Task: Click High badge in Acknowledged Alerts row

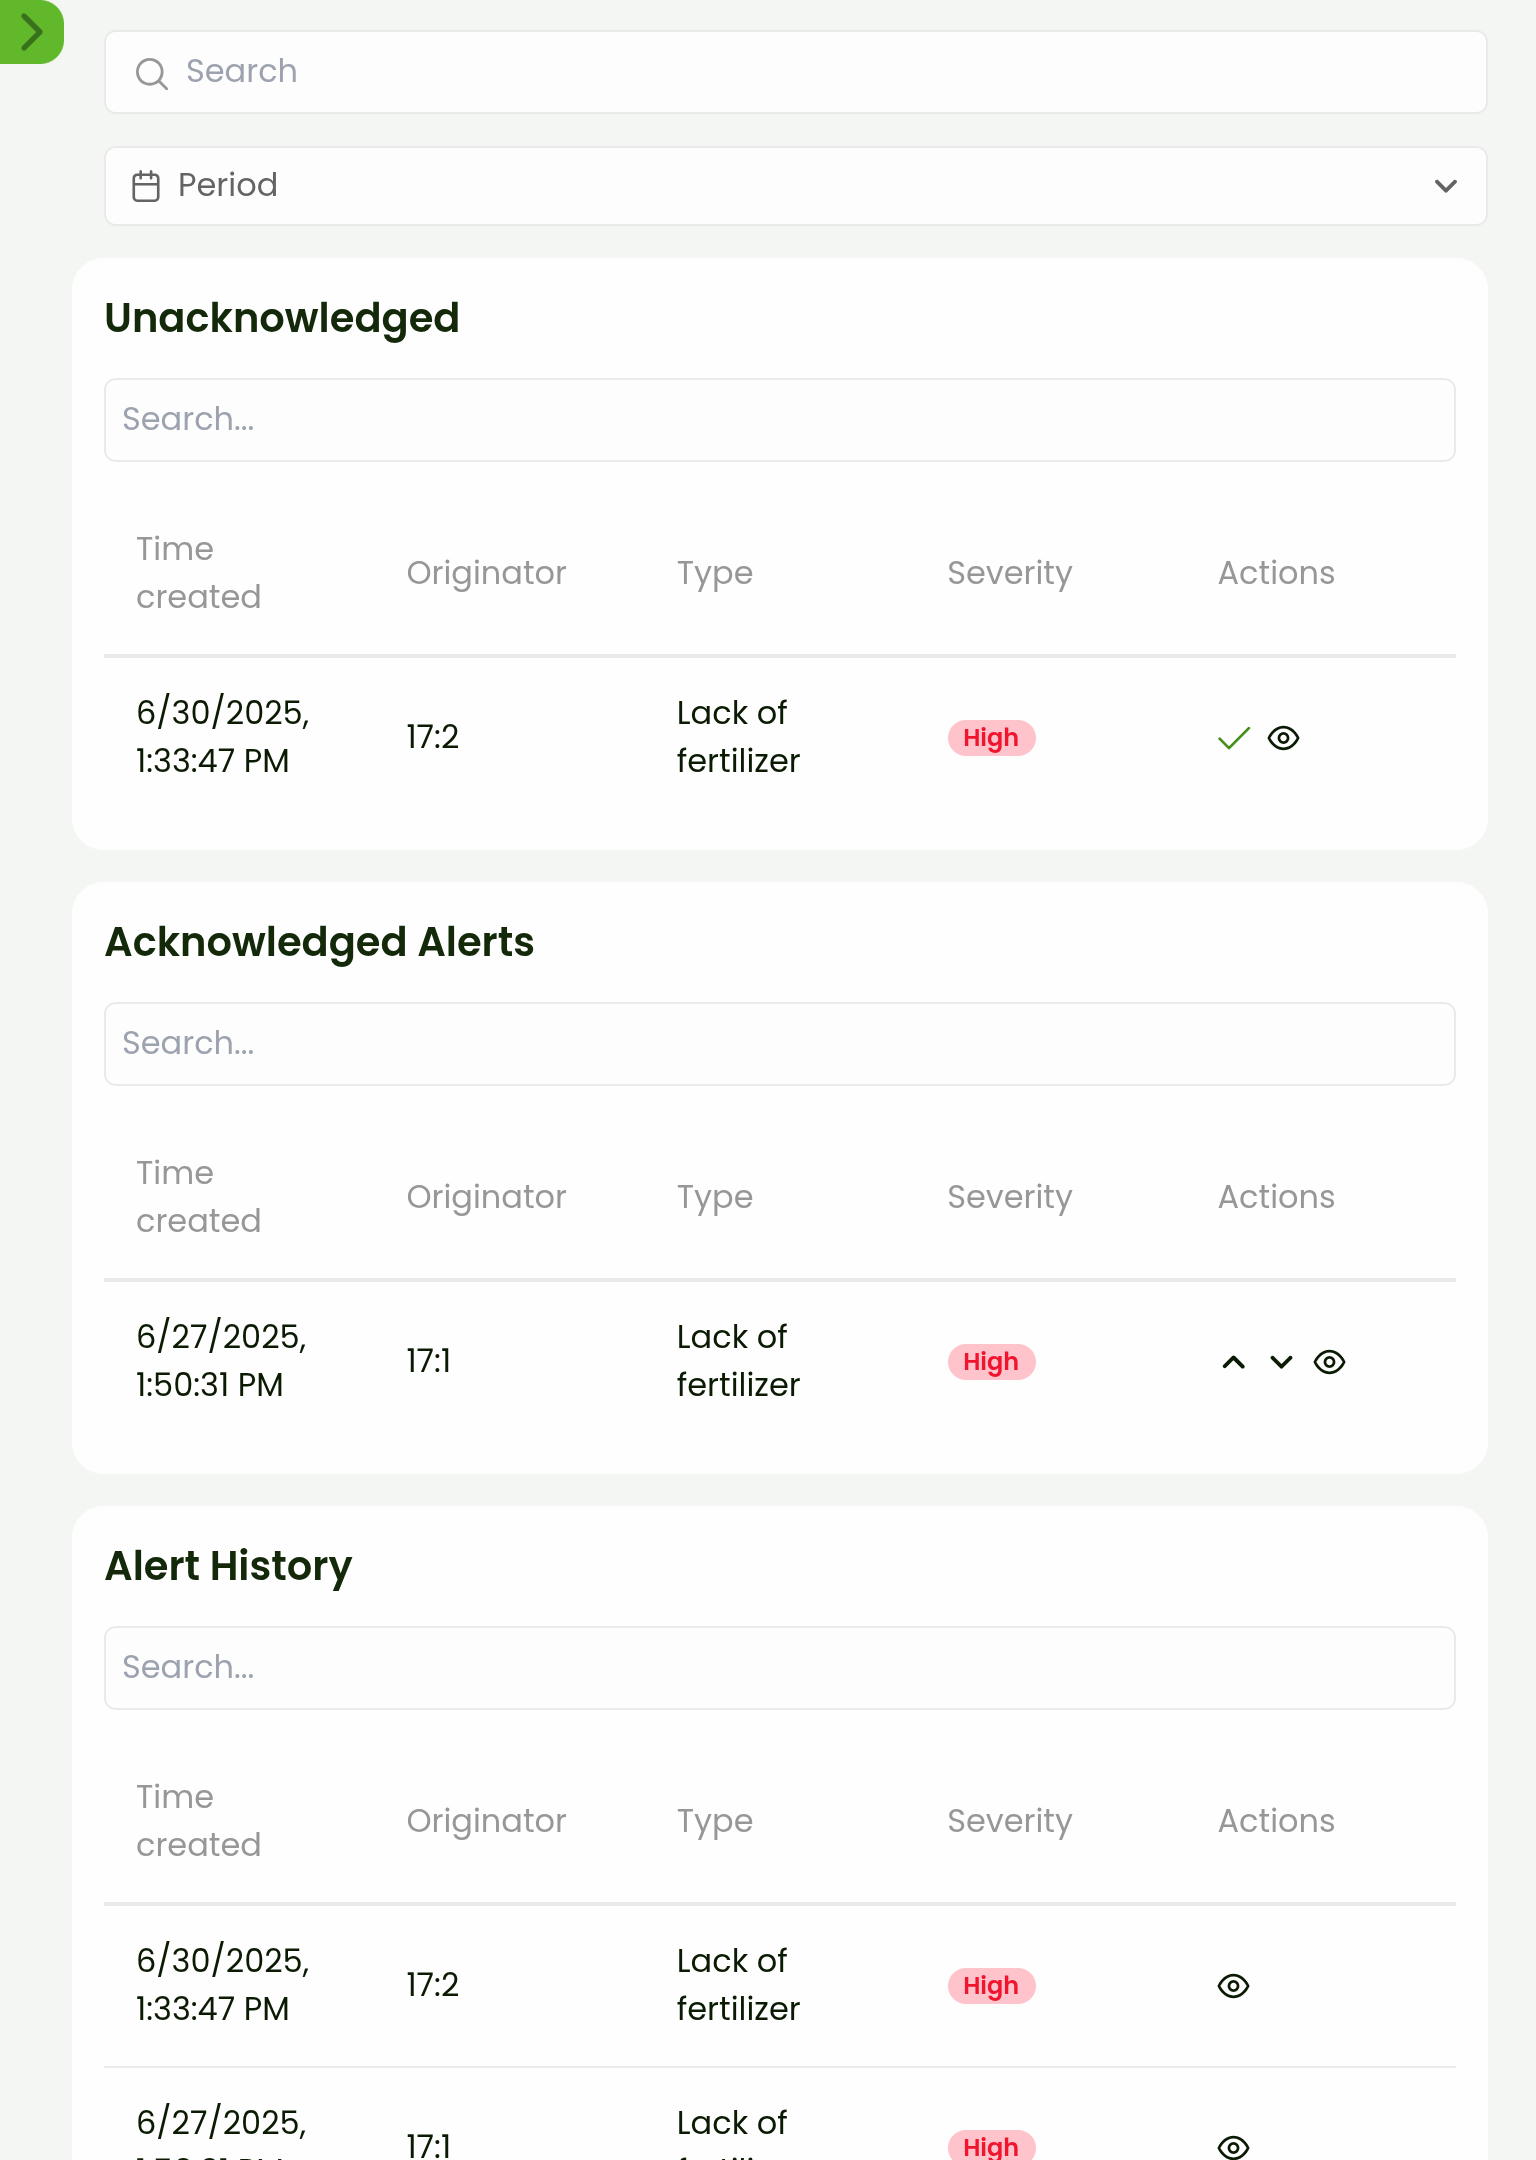Action: pos(991,1362)
